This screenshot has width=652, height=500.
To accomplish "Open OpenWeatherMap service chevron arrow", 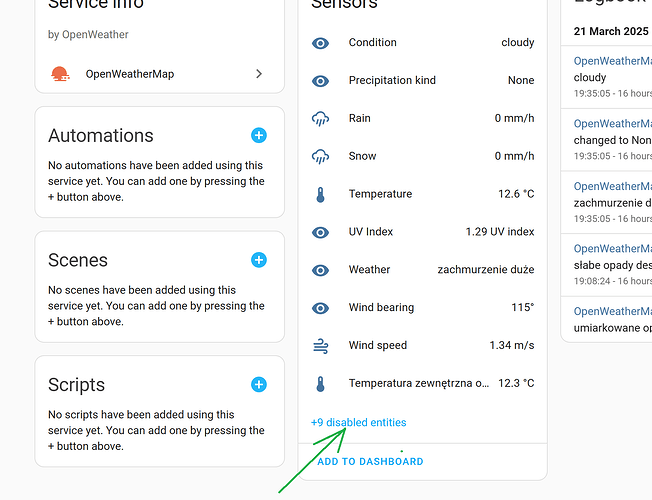I will pyautogui.click(x=259, y=74).
